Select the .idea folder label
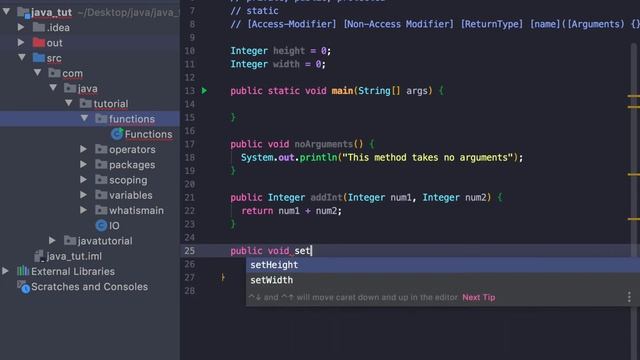Screen dimensions: 640x360 (58, 28)
